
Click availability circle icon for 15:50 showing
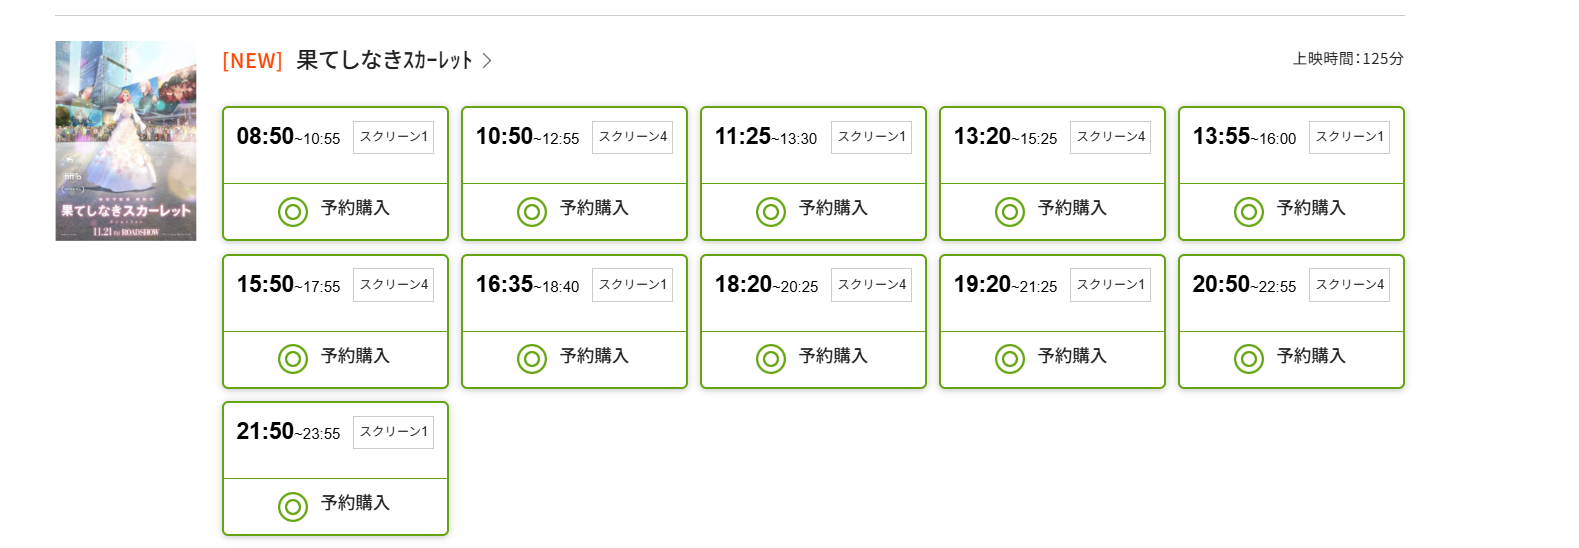click(x=293, y=359)
